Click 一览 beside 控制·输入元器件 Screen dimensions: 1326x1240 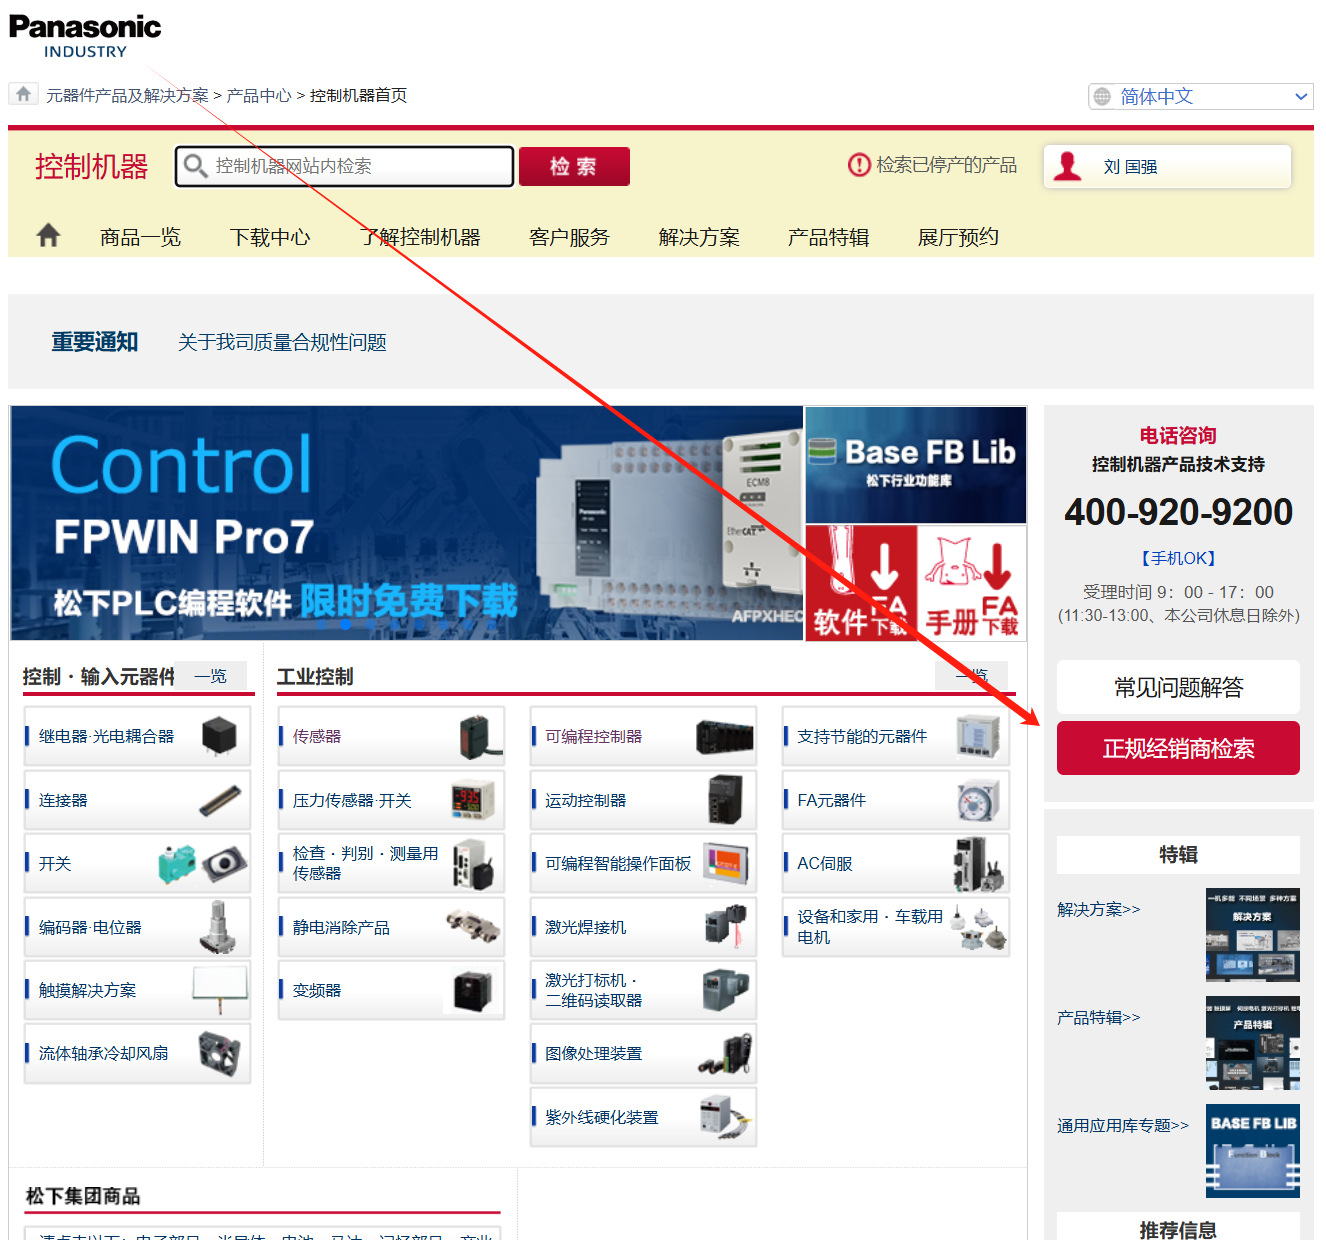click(211, 676)
